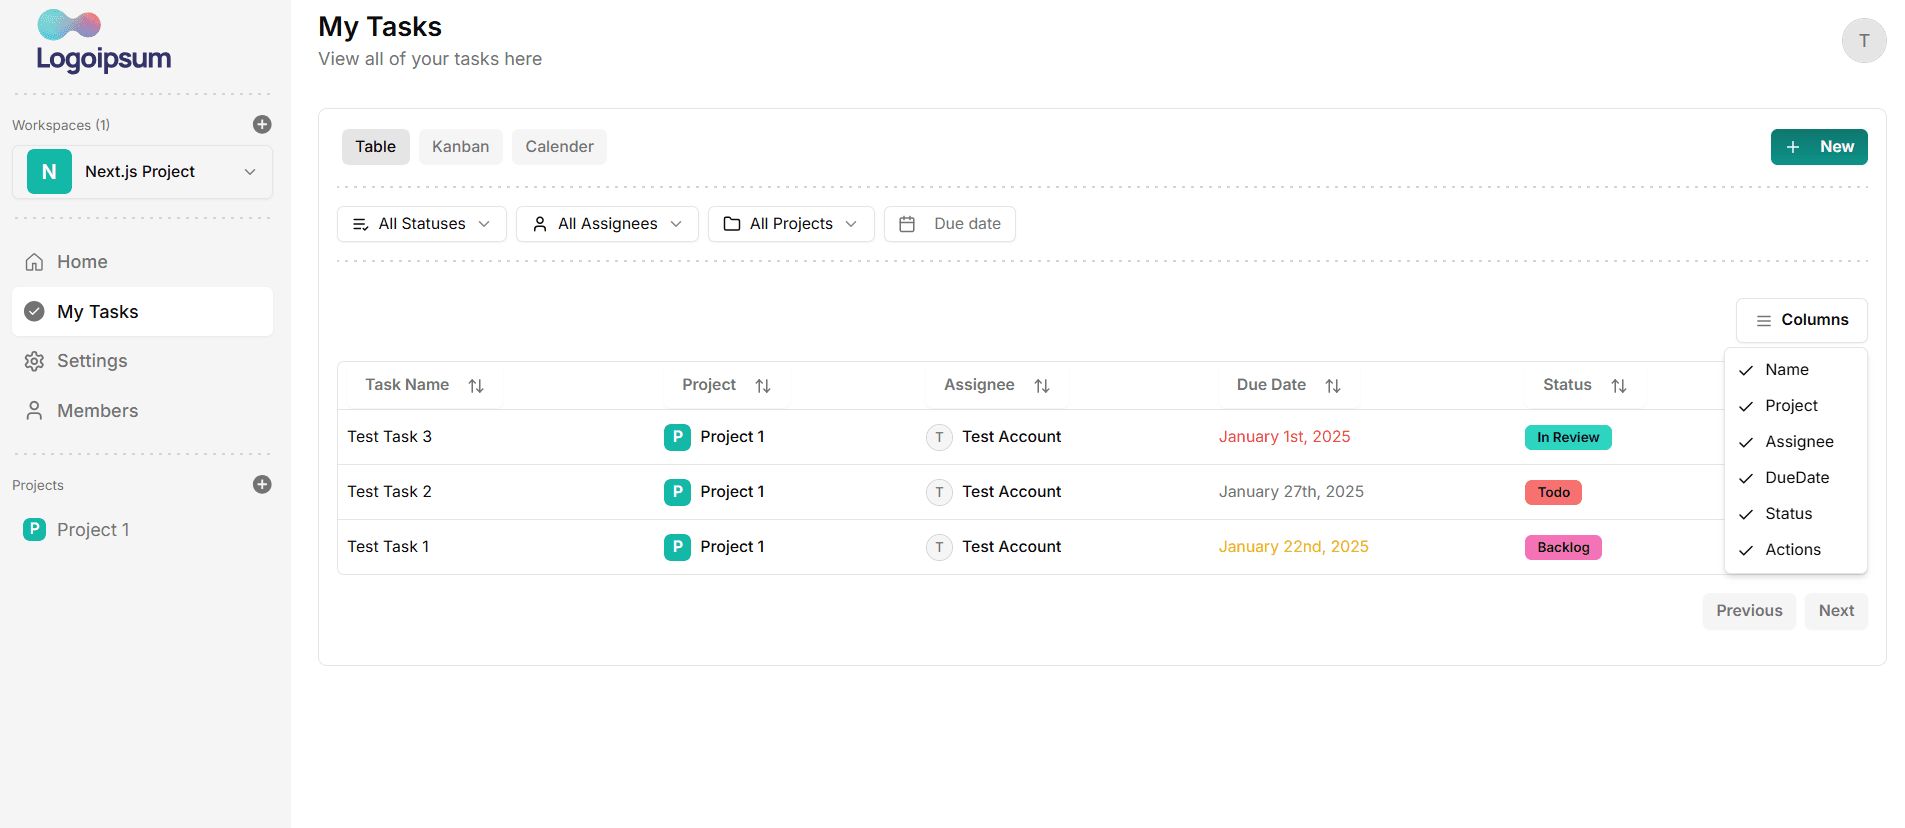Image resolution: width=1905 pixels, height=828 pixels.
Task: Create a new project with plus icon
Action: (262, 484)
